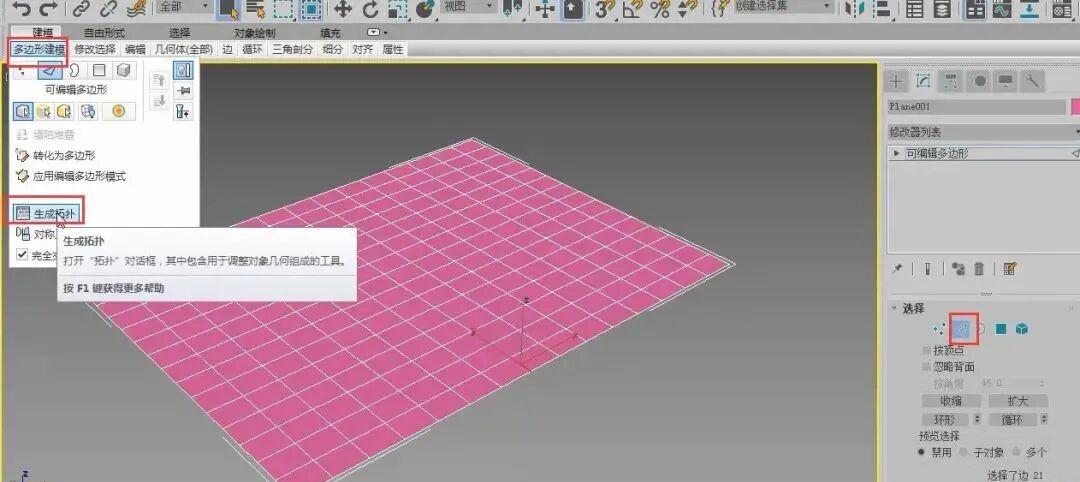Image resolution: width=1080 pixels, height=482 pixels.
Task: Open the 修改选择 ribbon panel
Action: (x=95, y=50)
